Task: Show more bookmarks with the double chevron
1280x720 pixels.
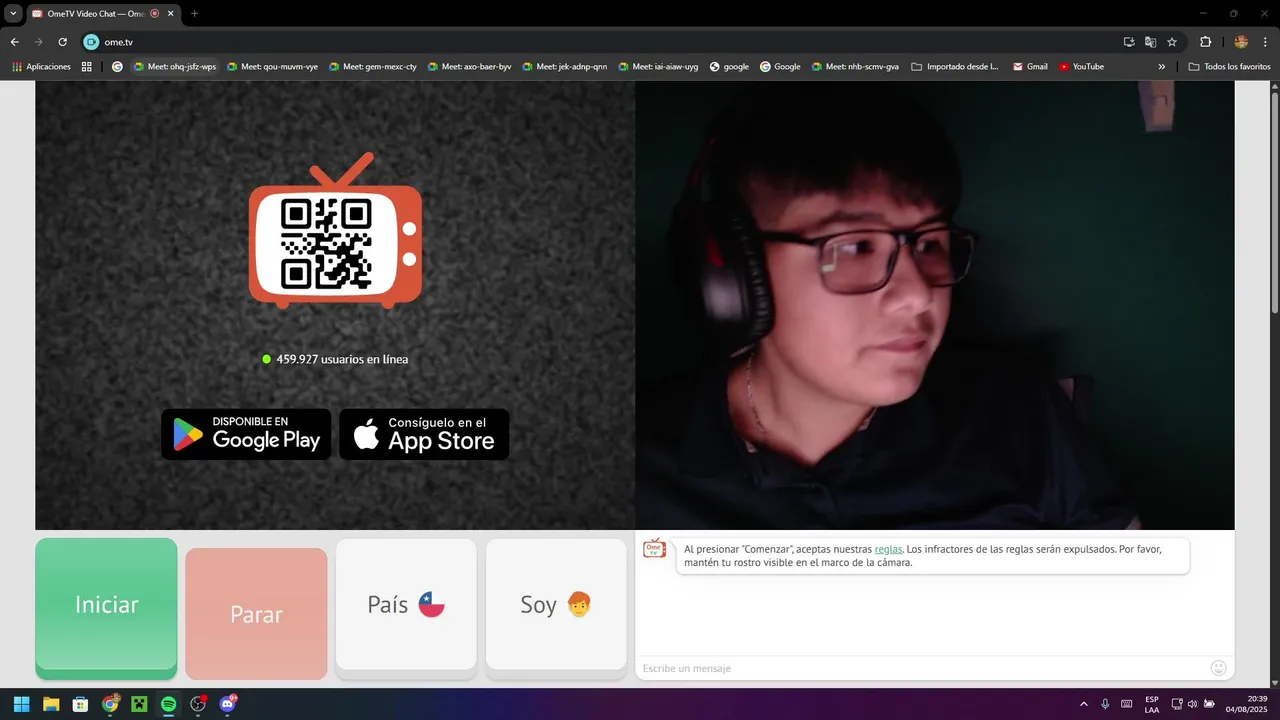Action: coord(1161,67)
